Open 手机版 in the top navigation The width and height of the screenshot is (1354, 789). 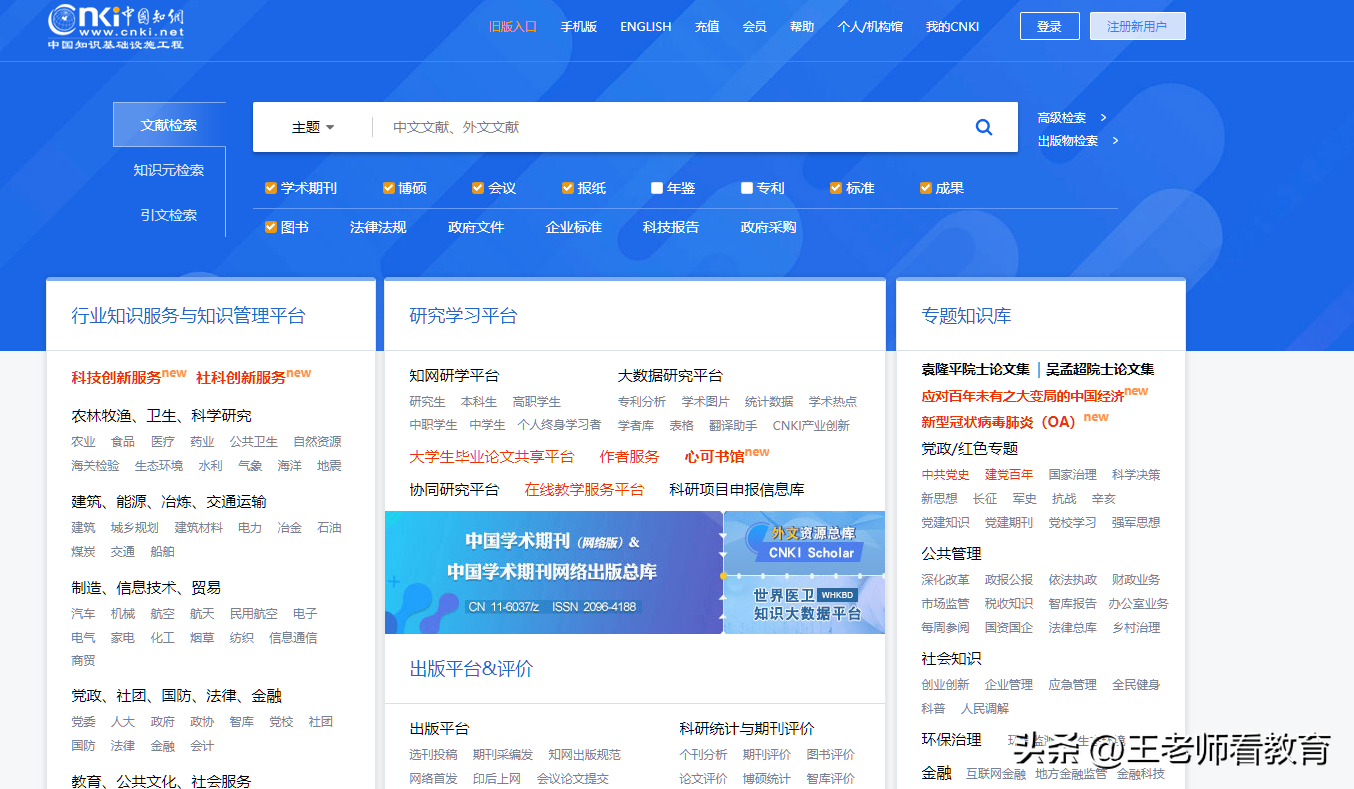tap(579, 27)
